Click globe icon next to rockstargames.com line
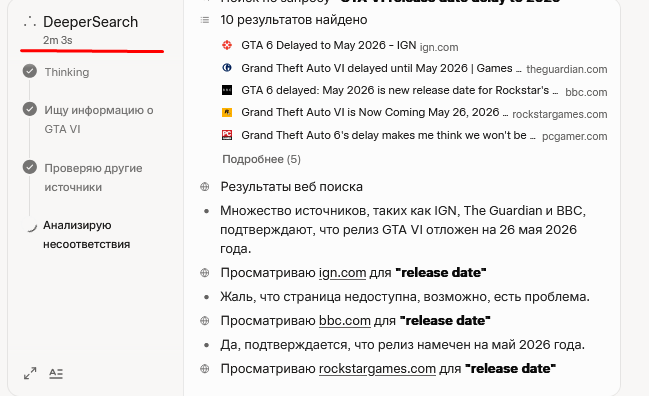Screen dimensions: 649x396 click(204, 369)
